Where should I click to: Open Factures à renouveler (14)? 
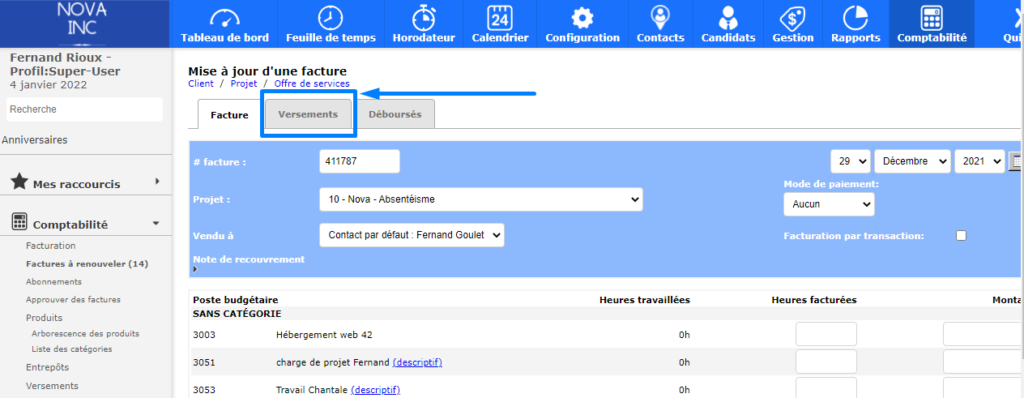87,264
